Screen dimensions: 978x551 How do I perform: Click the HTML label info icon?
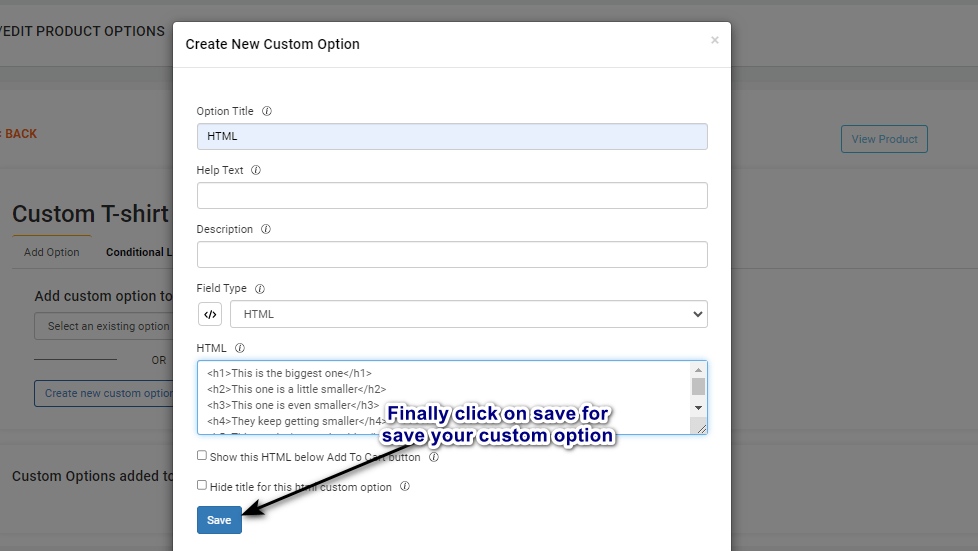[240, 348]
